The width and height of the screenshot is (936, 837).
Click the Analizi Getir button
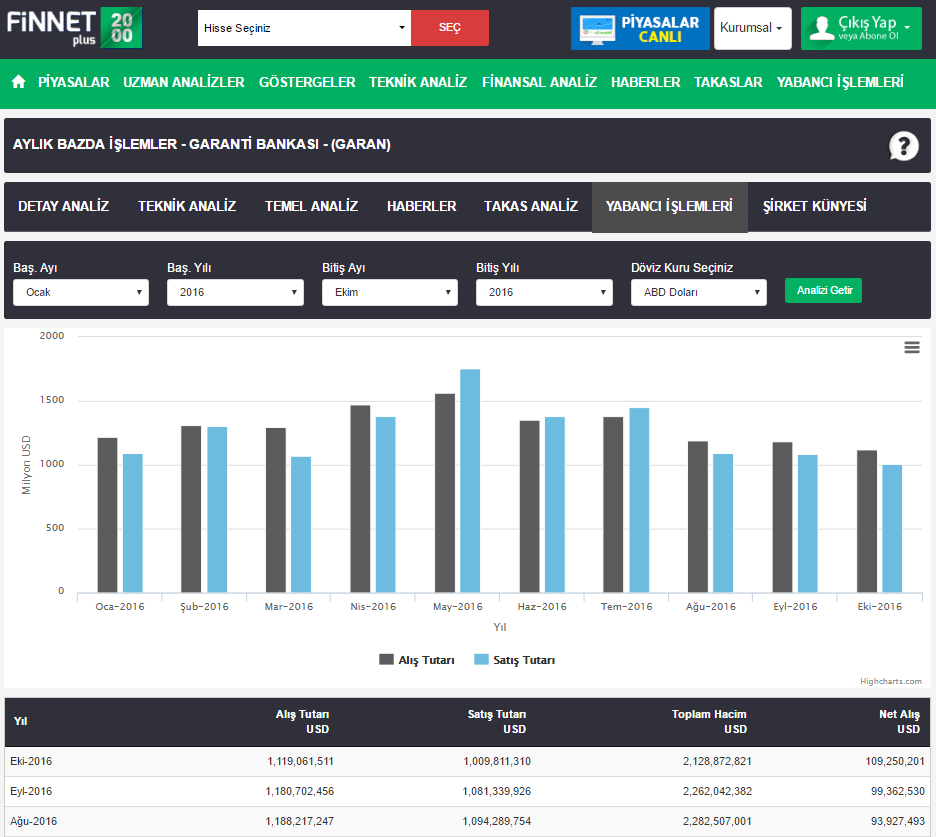(824, 291)
